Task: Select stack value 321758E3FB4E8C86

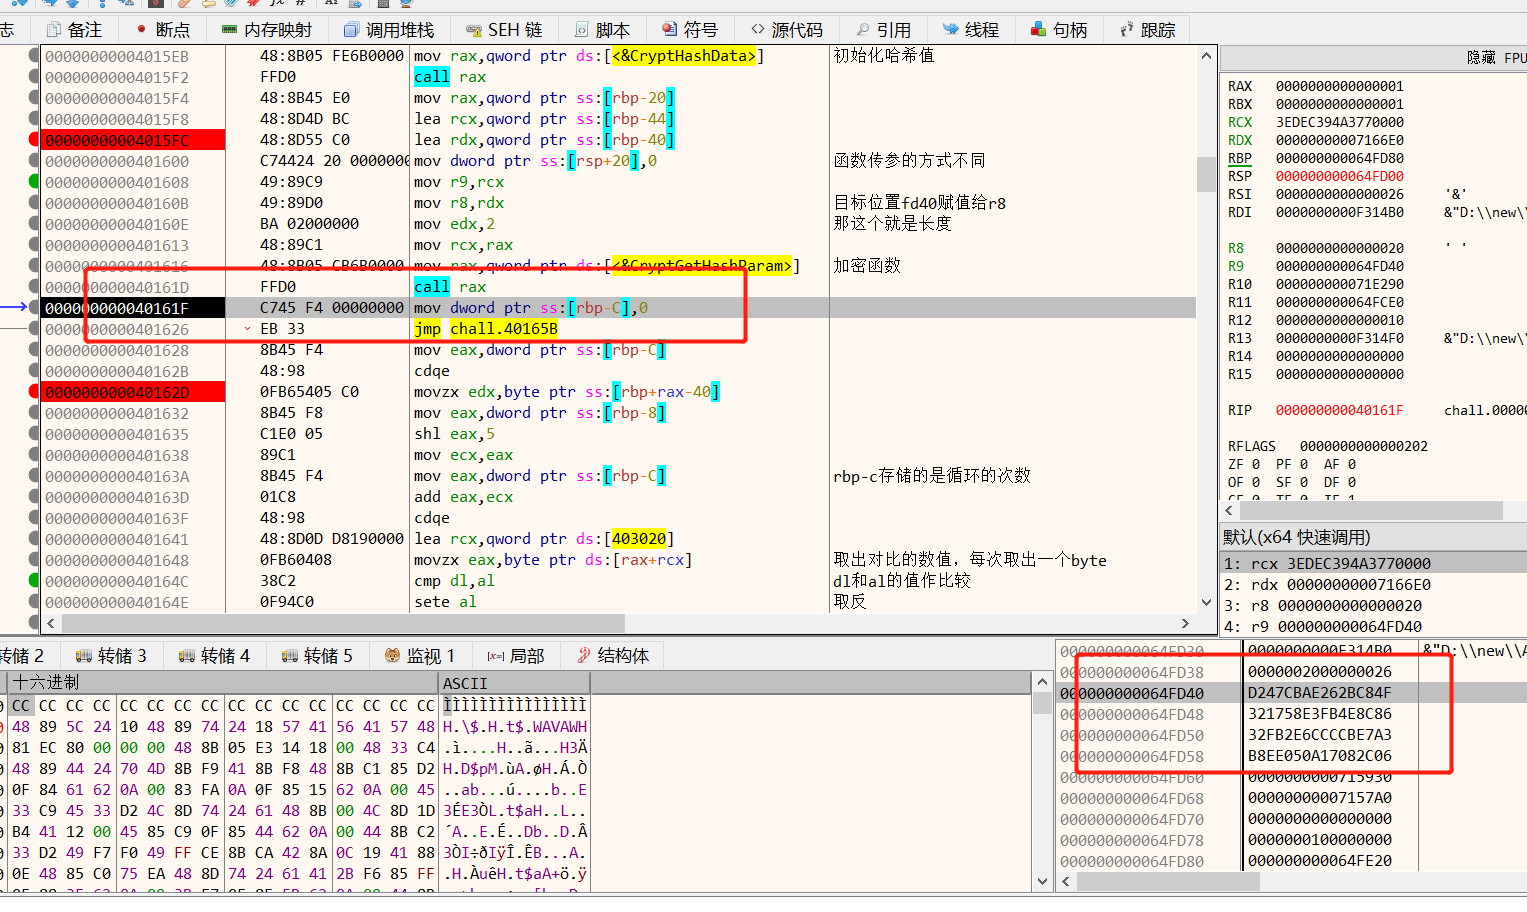Action: pyautogui.click(x=1320, y=714)
